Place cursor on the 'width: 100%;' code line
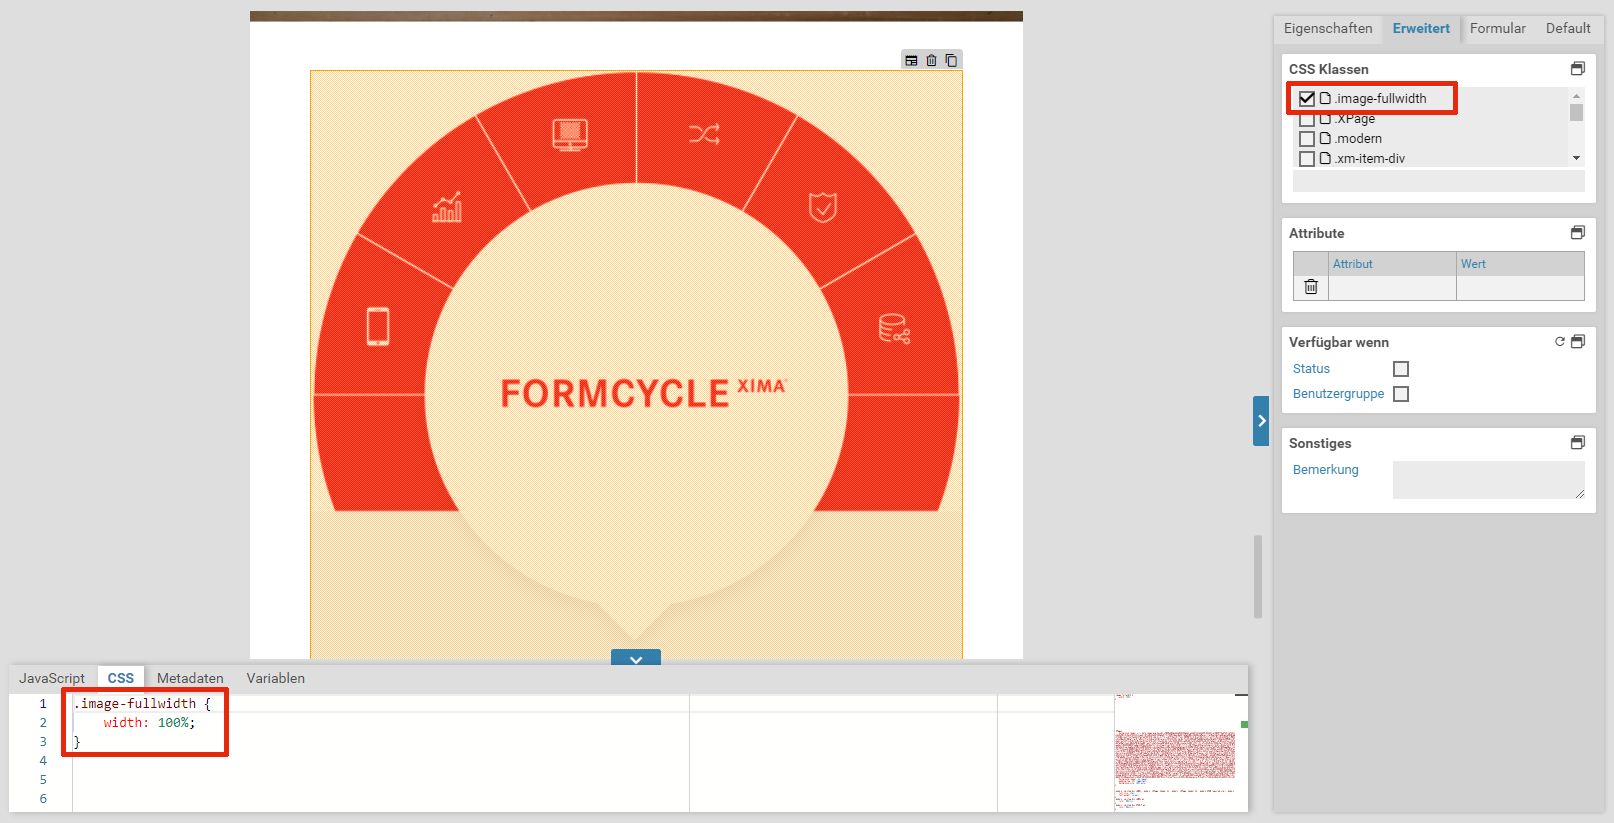This screenshot has width=1614, height=823. (149, 723)
